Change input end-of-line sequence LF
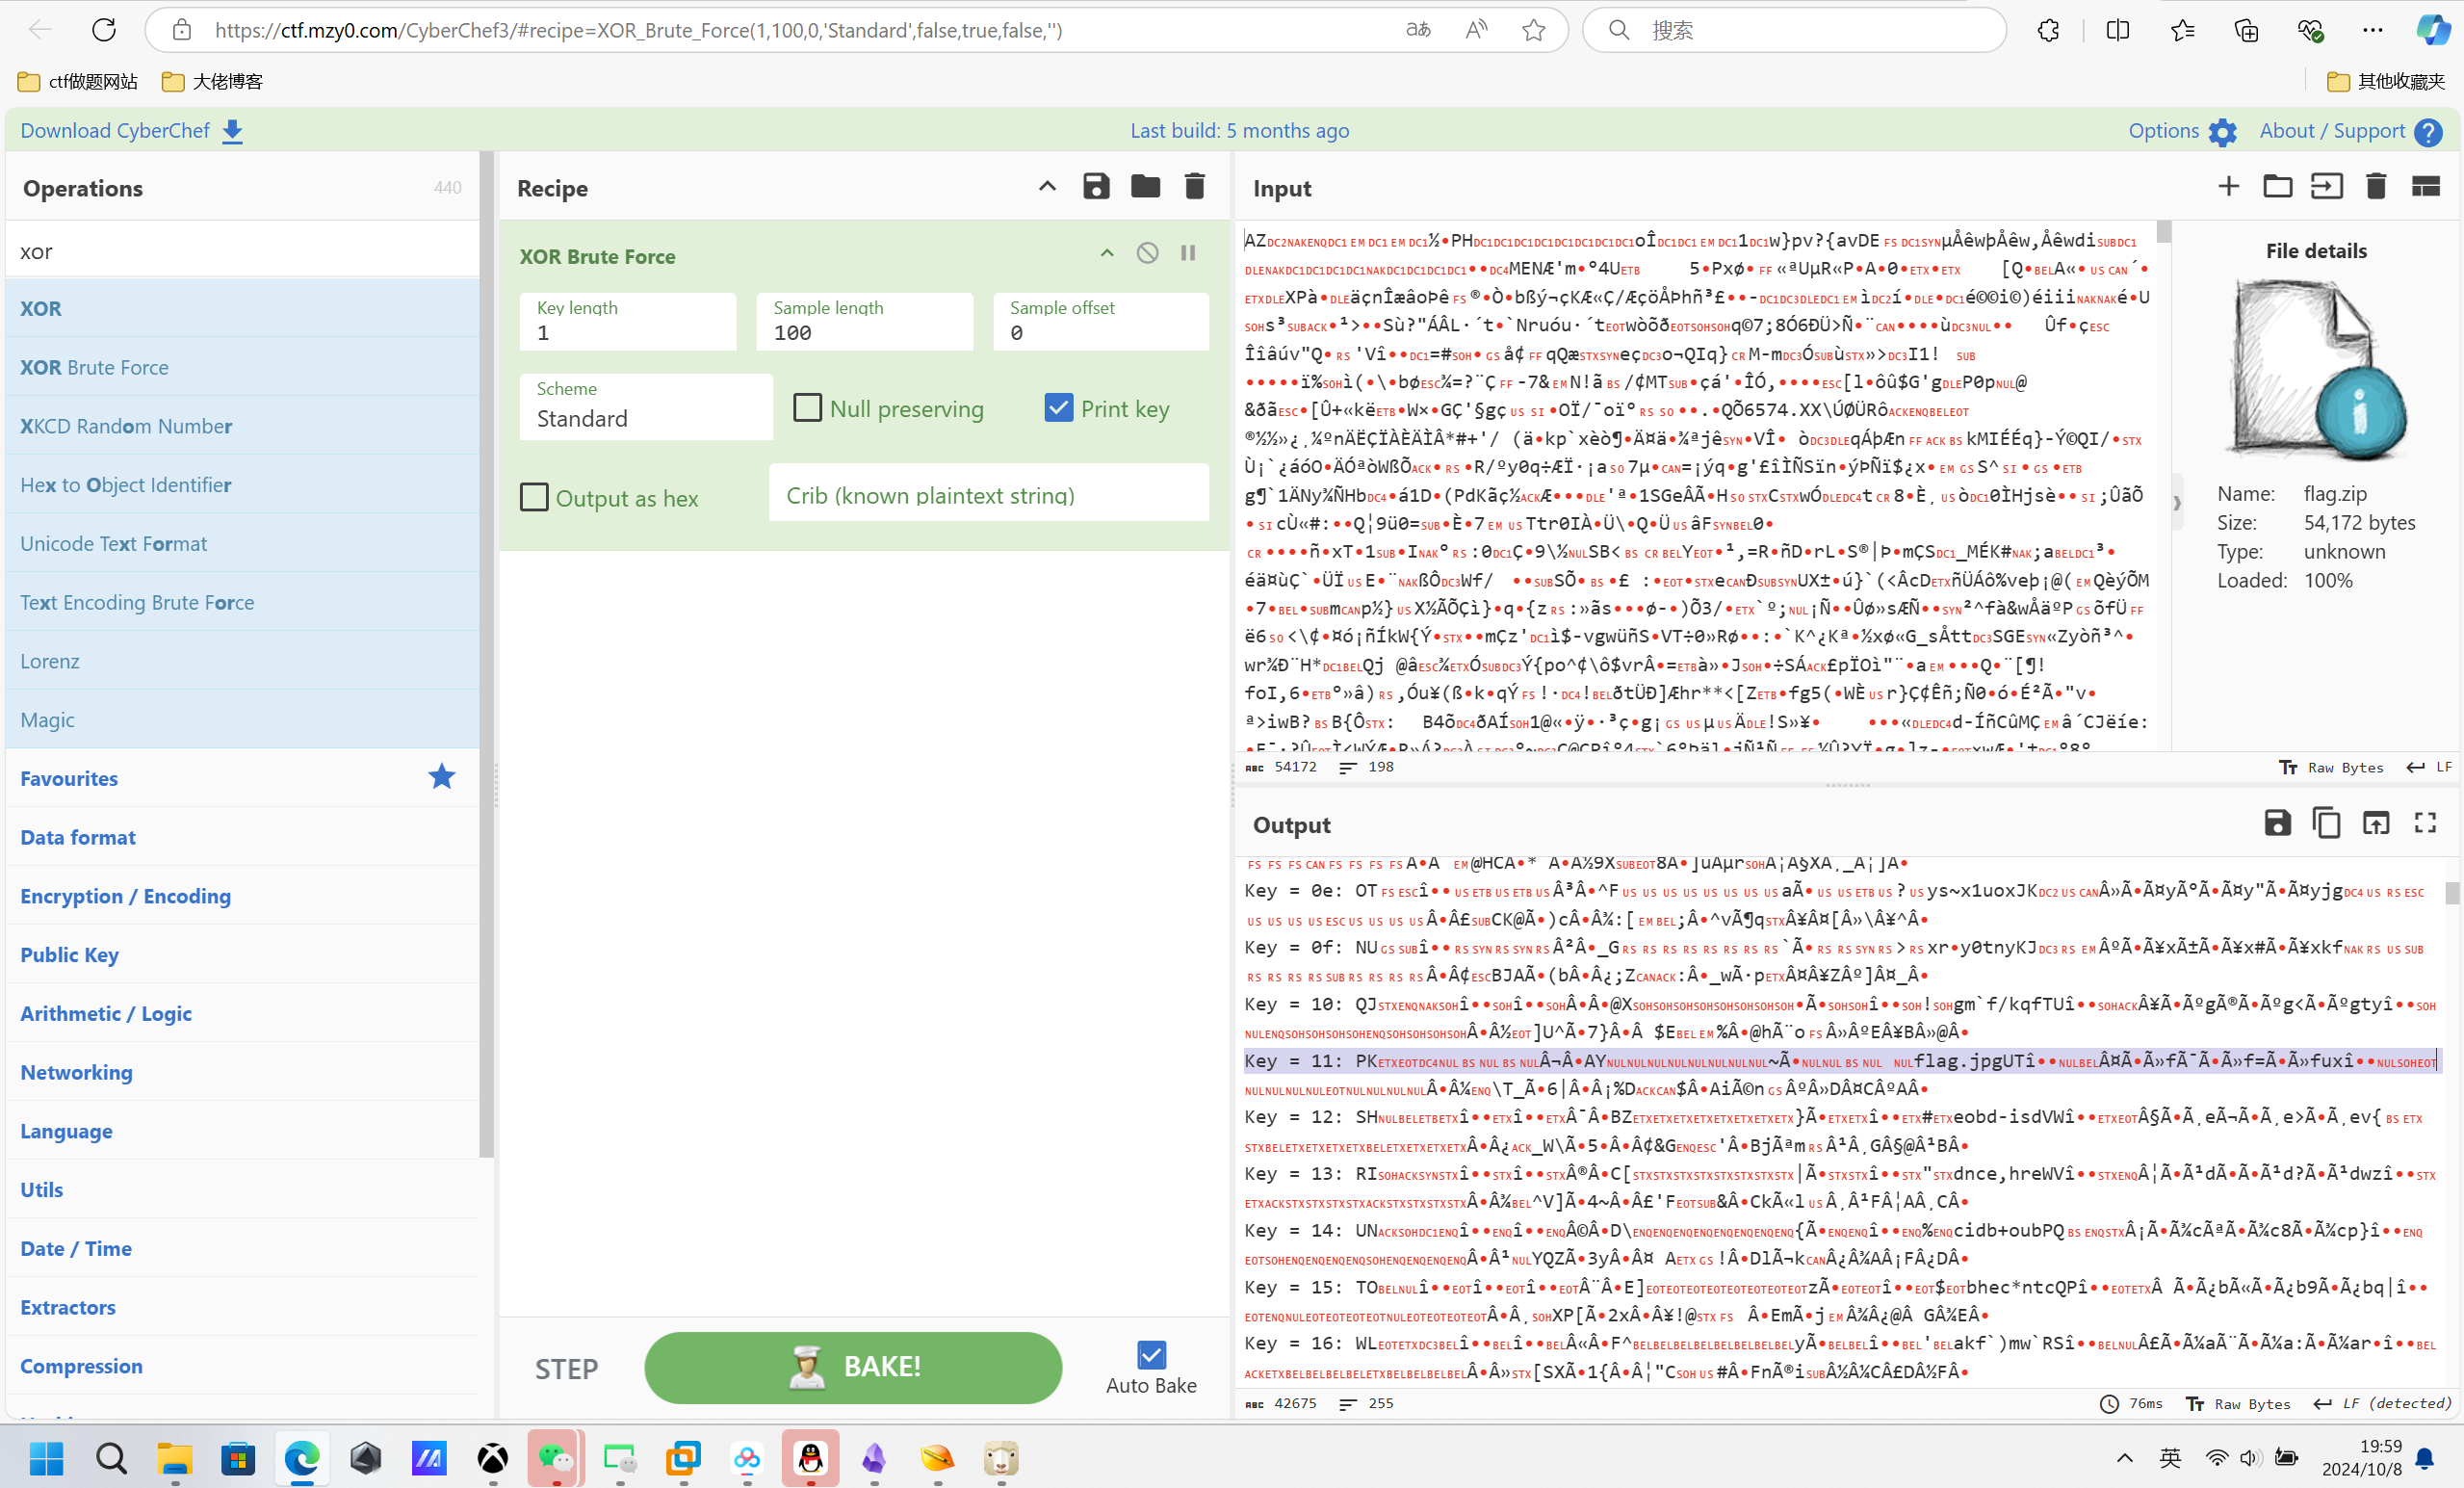This screenshot has width=2464, height=1488. coord(2429,767)
